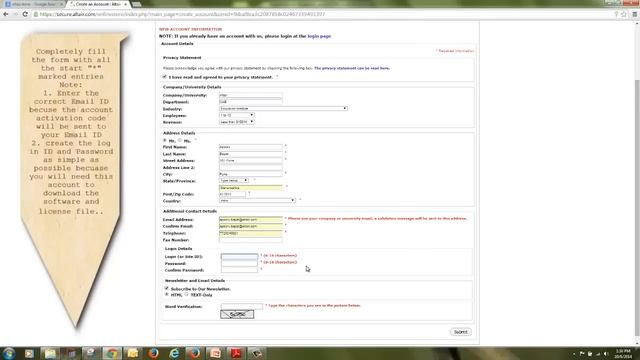Open the State/Province dropdown
Viewport: 640px width, 360px height.
pyautogui.click(x=234, y=180)
